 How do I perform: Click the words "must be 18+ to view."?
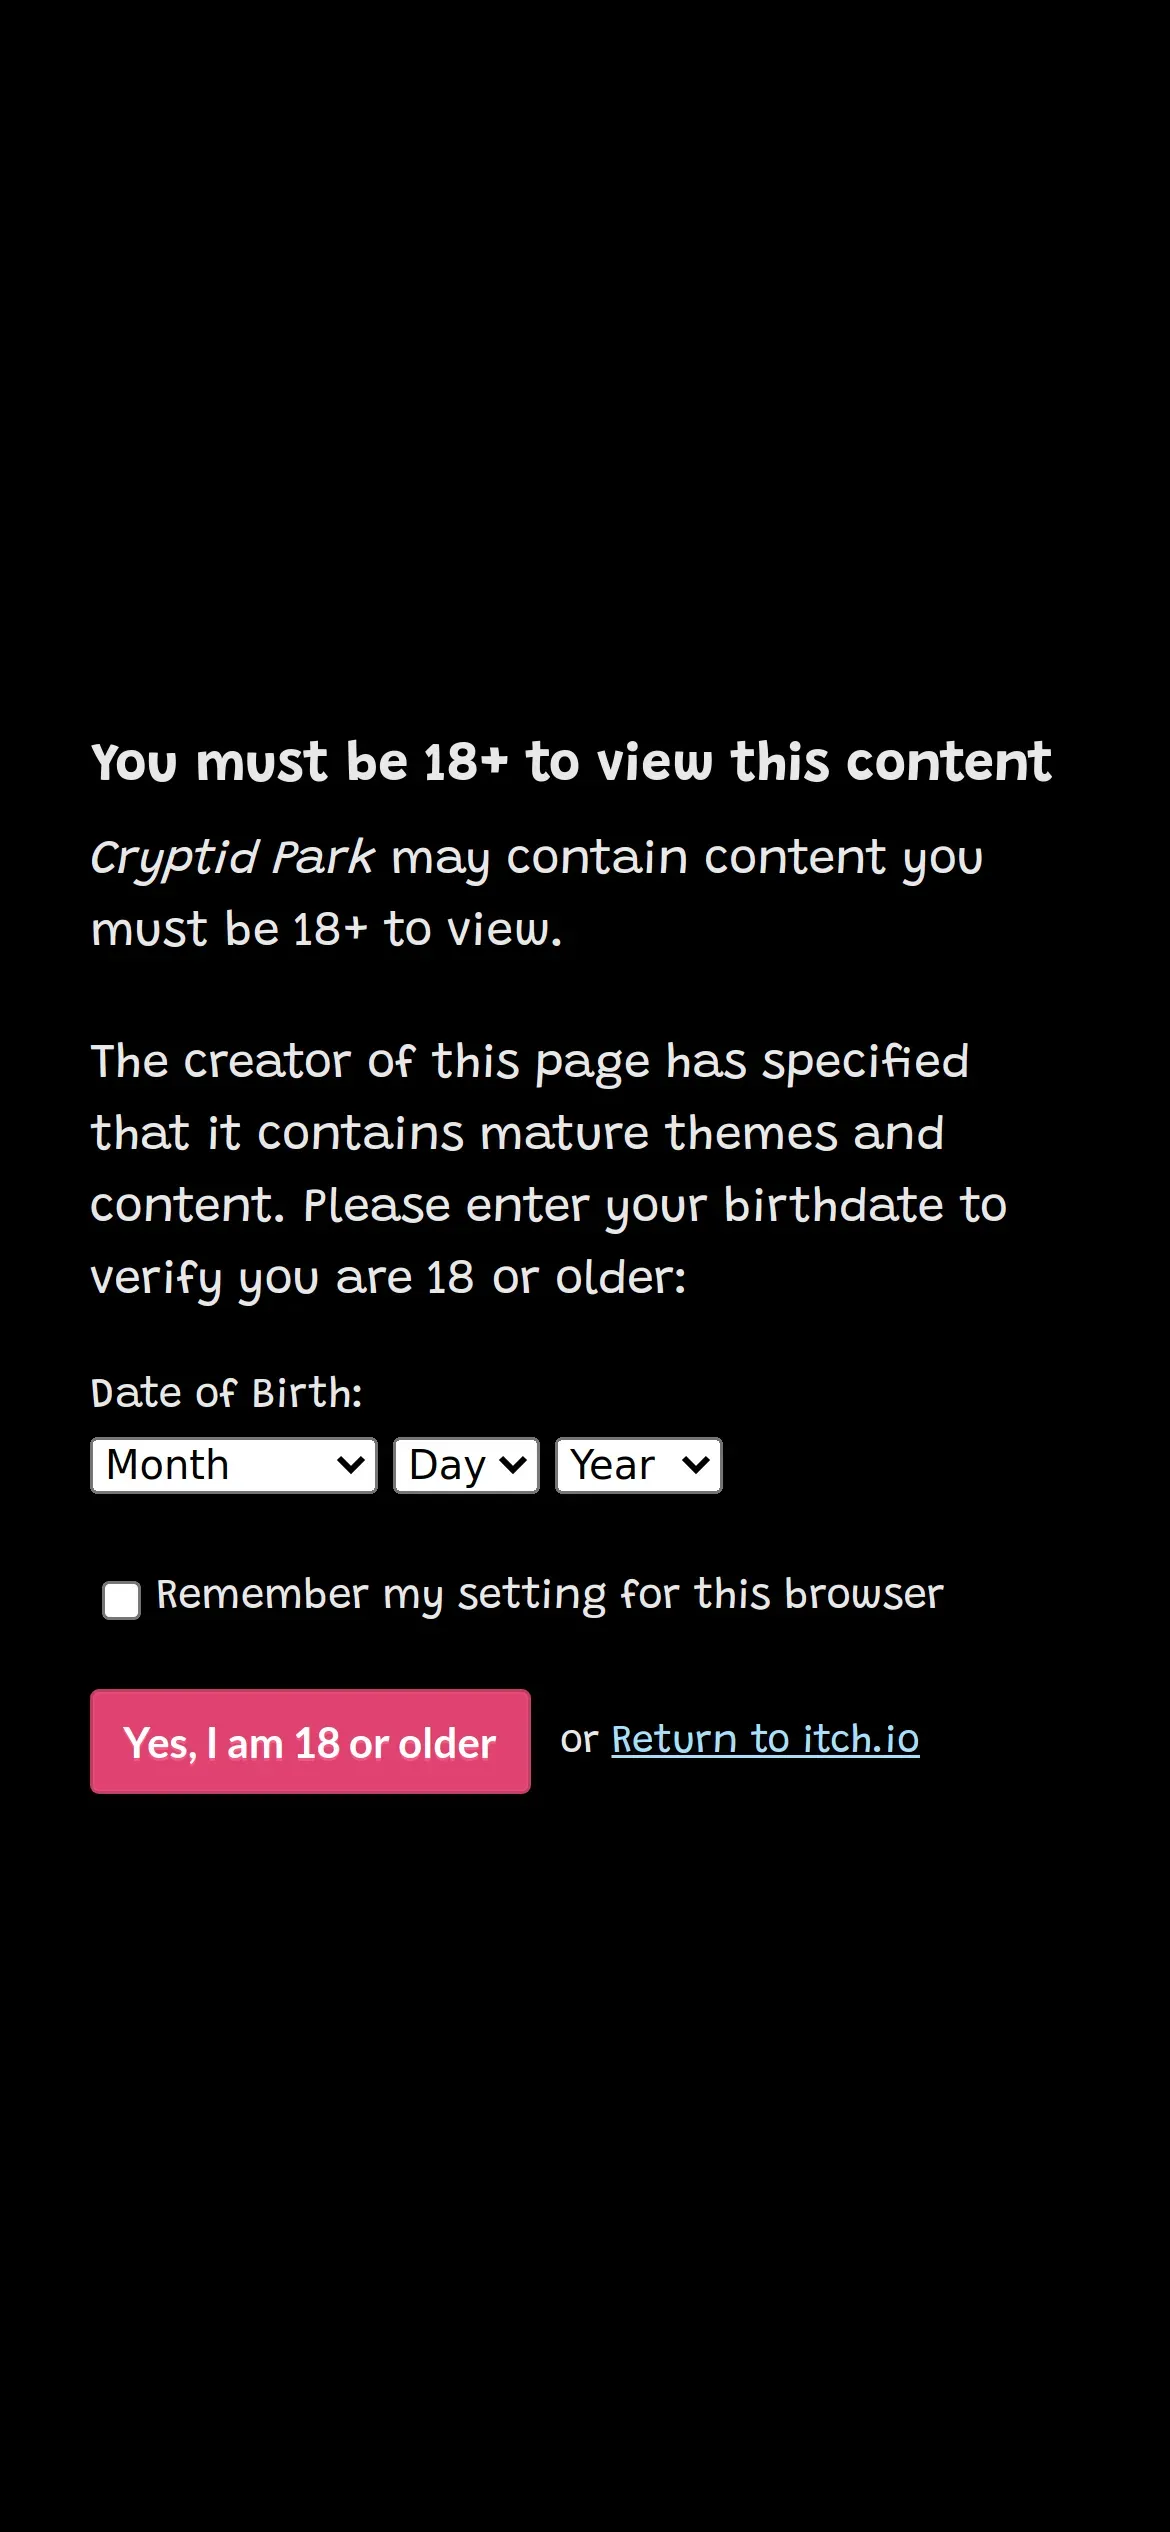pos(326,930)
